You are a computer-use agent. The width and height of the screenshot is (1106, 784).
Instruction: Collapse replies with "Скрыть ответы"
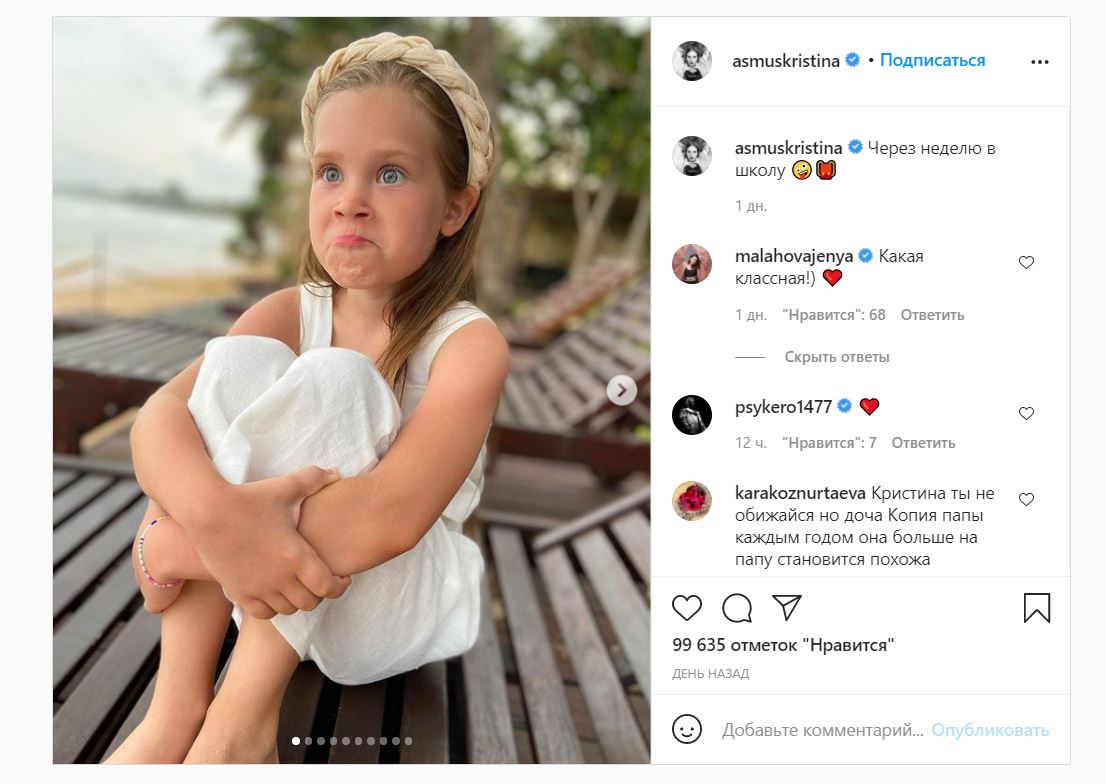coord(837,357)
